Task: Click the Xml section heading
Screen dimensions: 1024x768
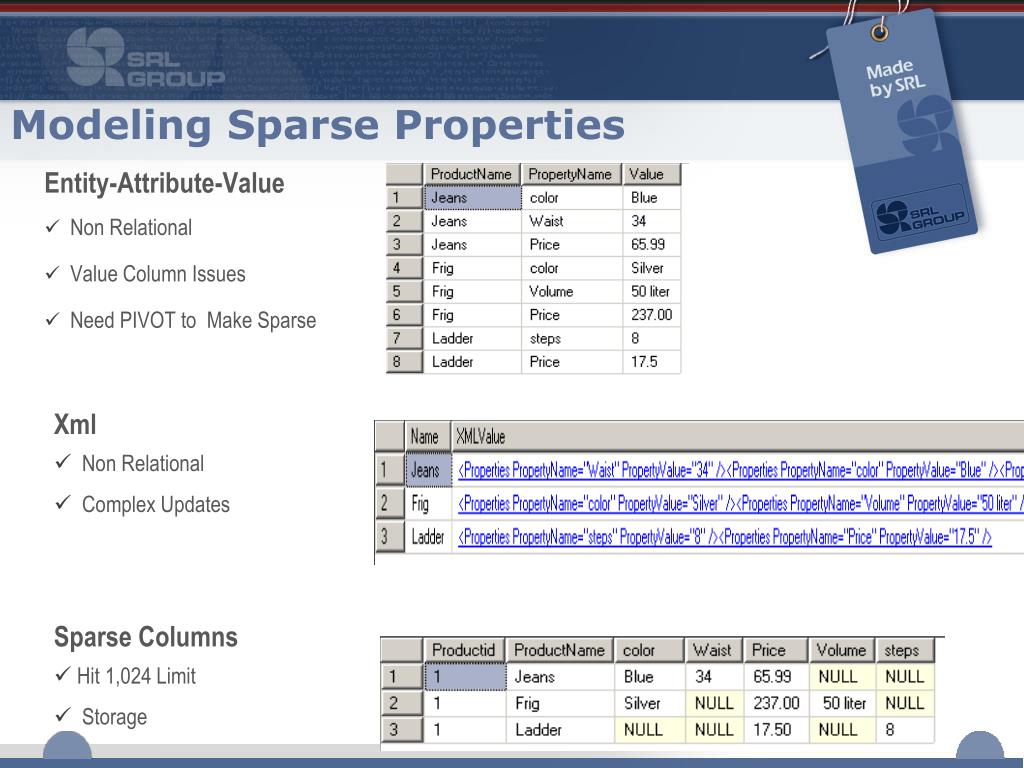Action: pos(75,425)
